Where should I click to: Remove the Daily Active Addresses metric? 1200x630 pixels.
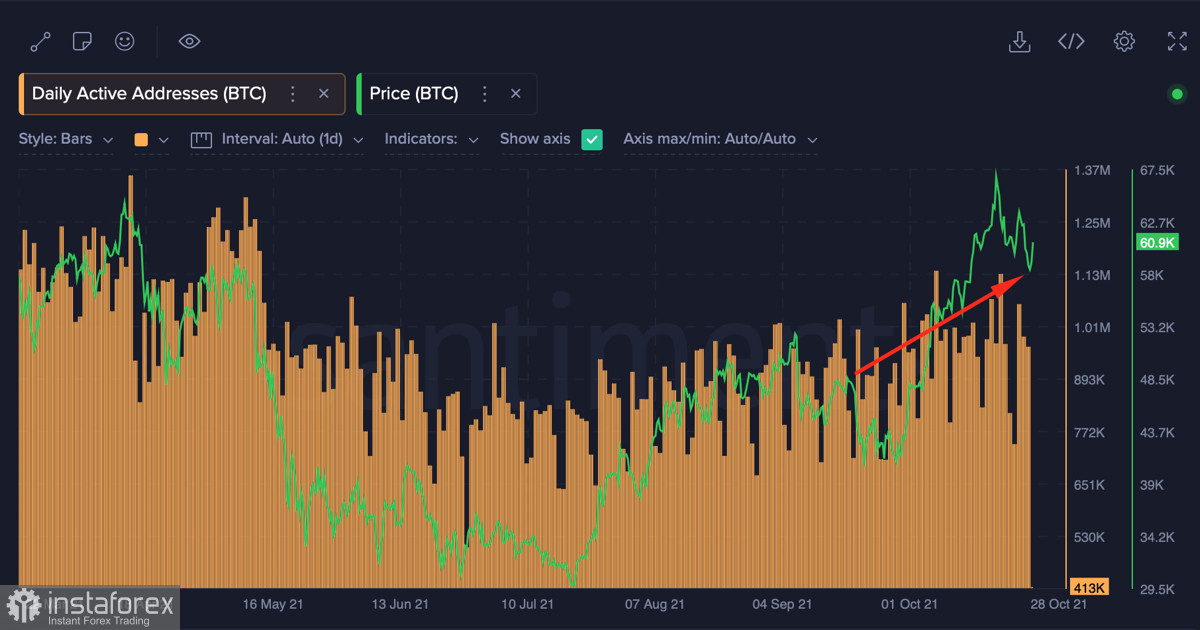coord(324,94)
